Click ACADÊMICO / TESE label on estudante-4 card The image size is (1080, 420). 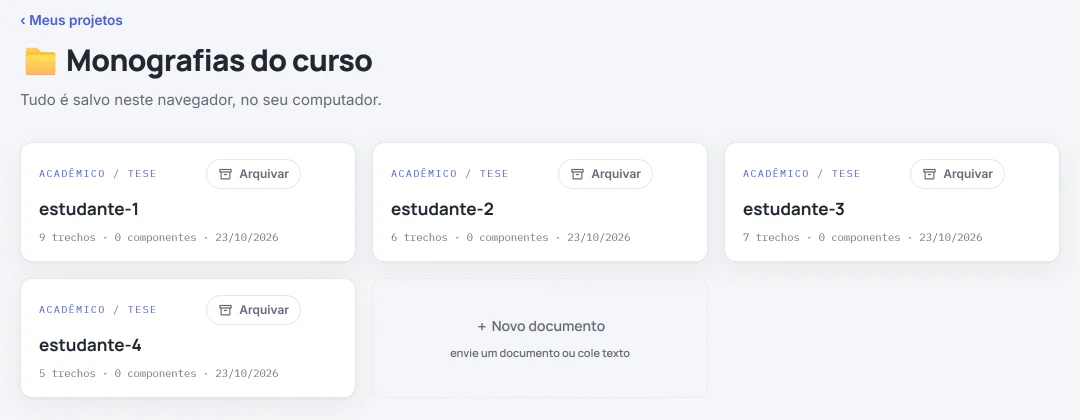98,310
